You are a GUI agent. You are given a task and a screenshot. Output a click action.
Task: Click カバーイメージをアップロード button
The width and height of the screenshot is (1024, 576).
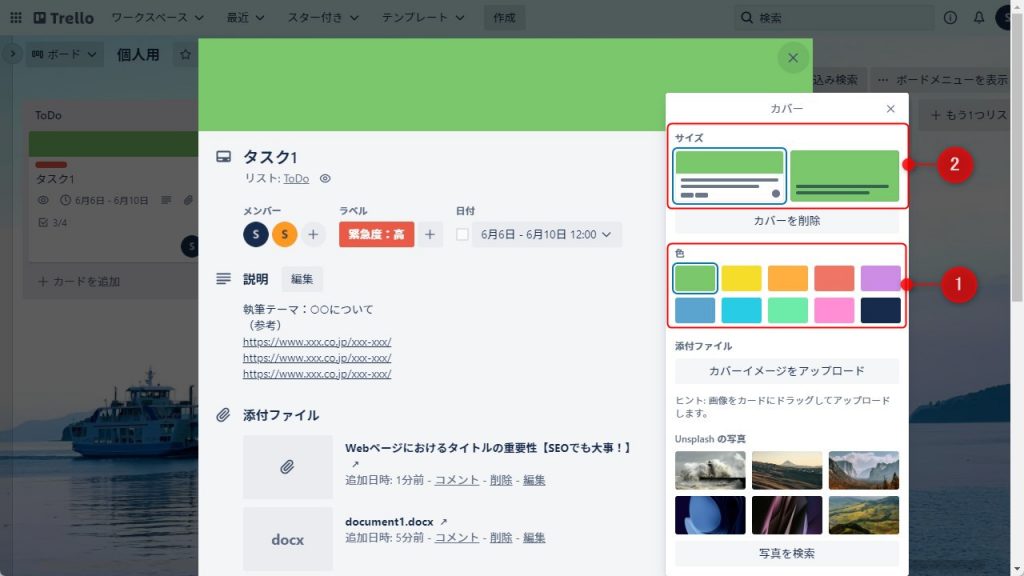pyautogui.click(x=786, y=371)
